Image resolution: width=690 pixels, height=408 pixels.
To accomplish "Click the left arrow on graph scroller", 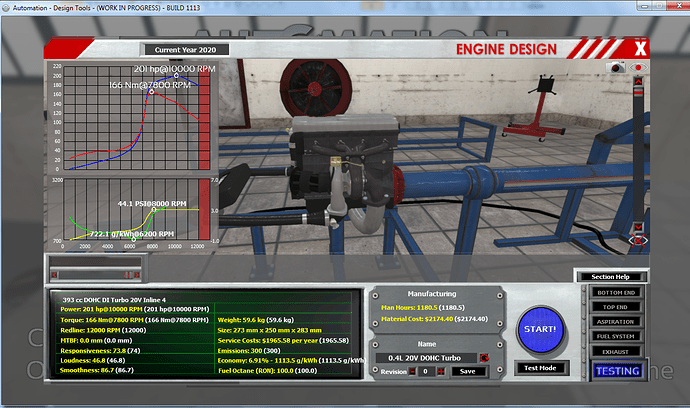I will (55, 275).
